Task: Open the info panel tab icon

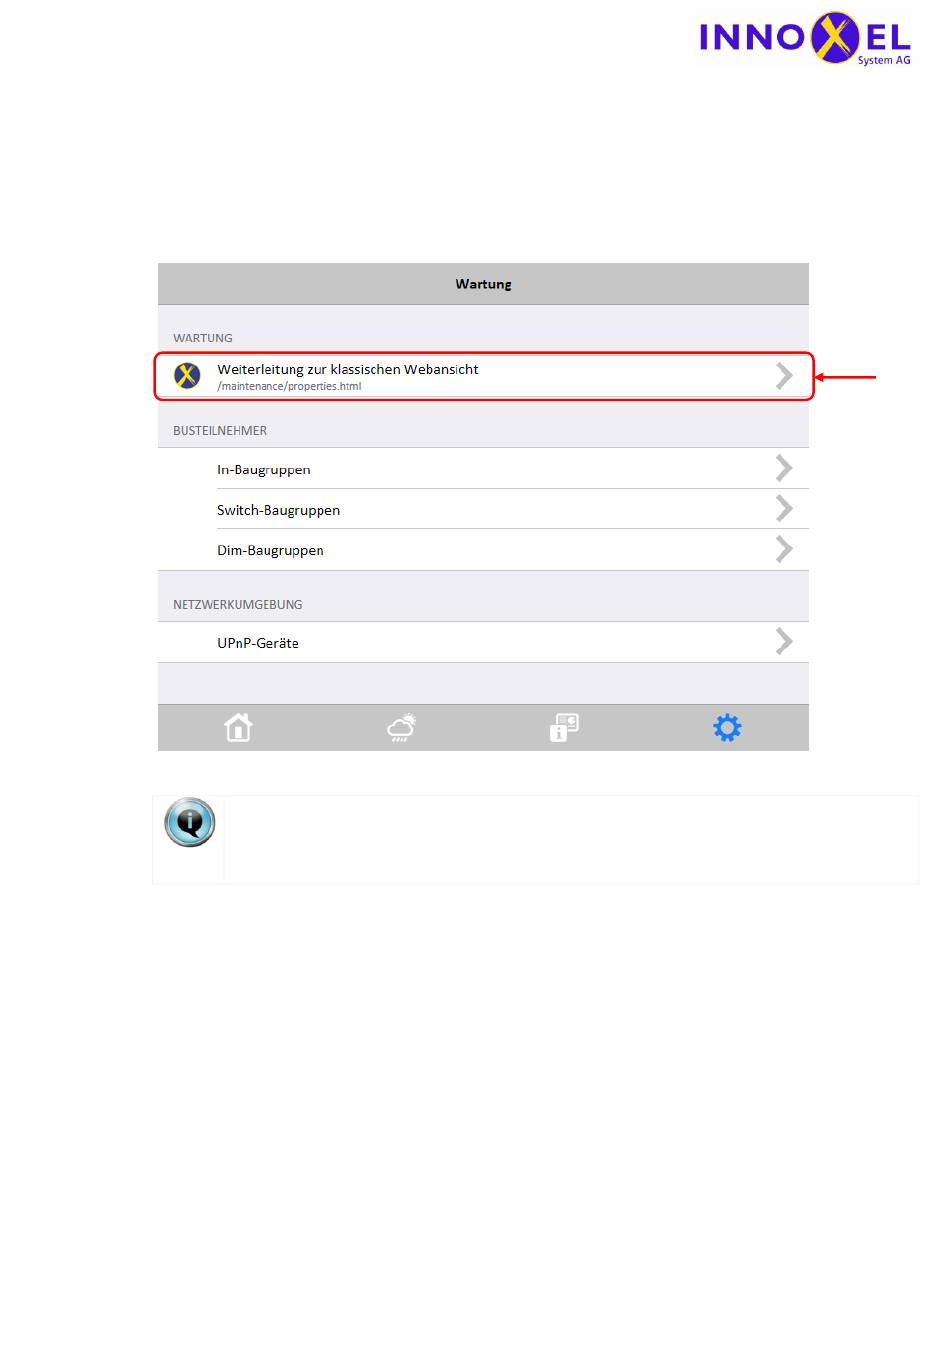Action: [564, 727]
